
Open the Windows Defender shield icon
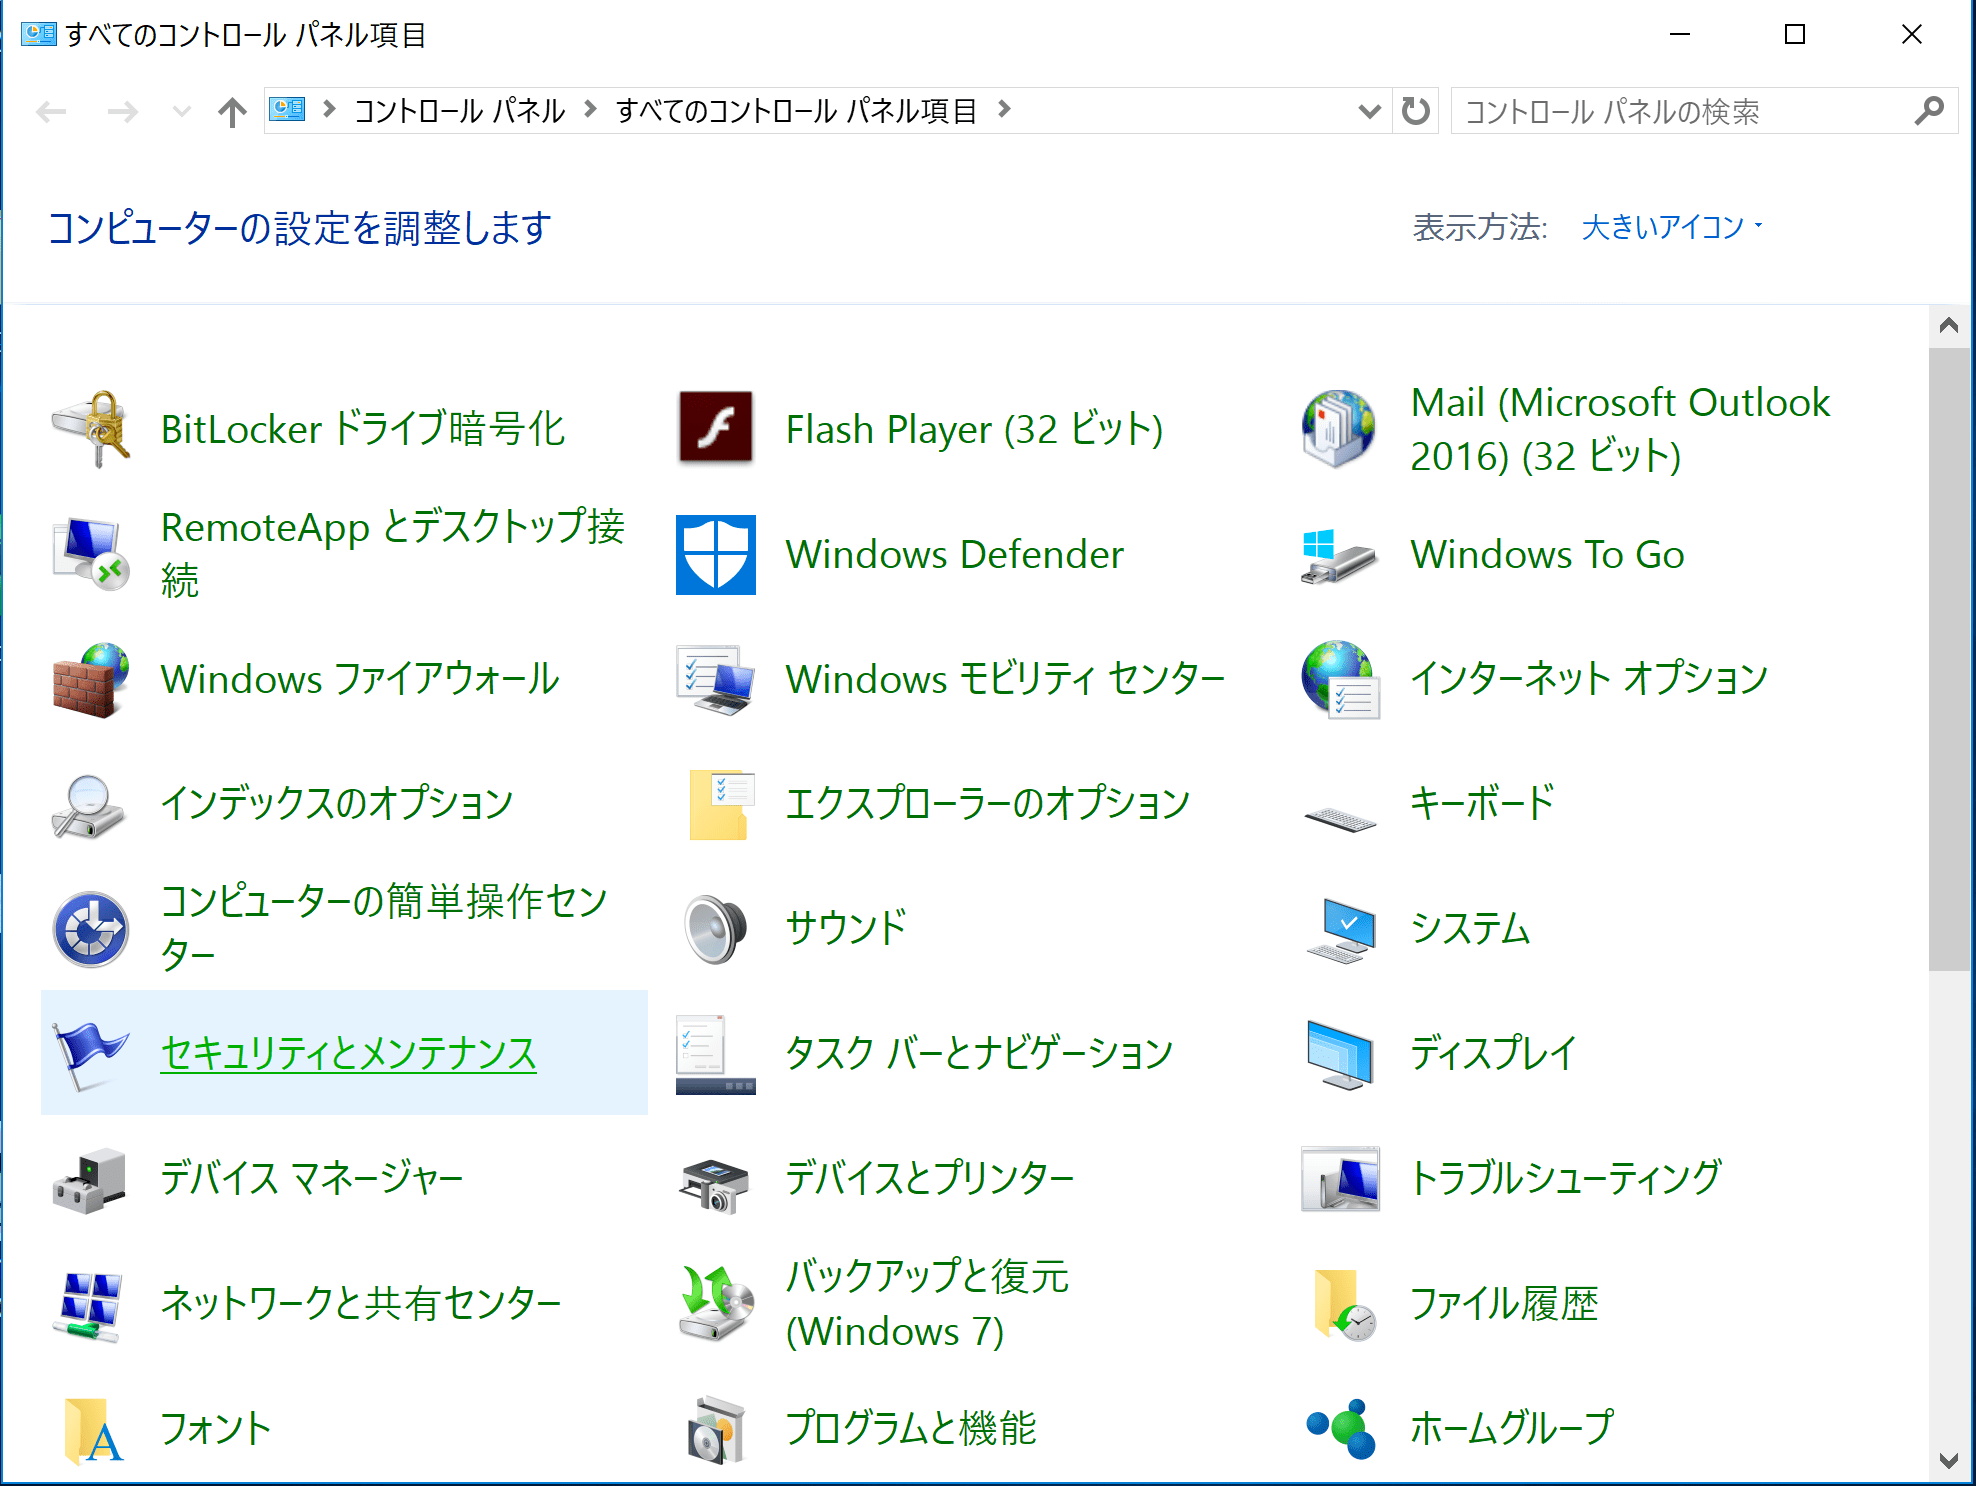(715, 554)
